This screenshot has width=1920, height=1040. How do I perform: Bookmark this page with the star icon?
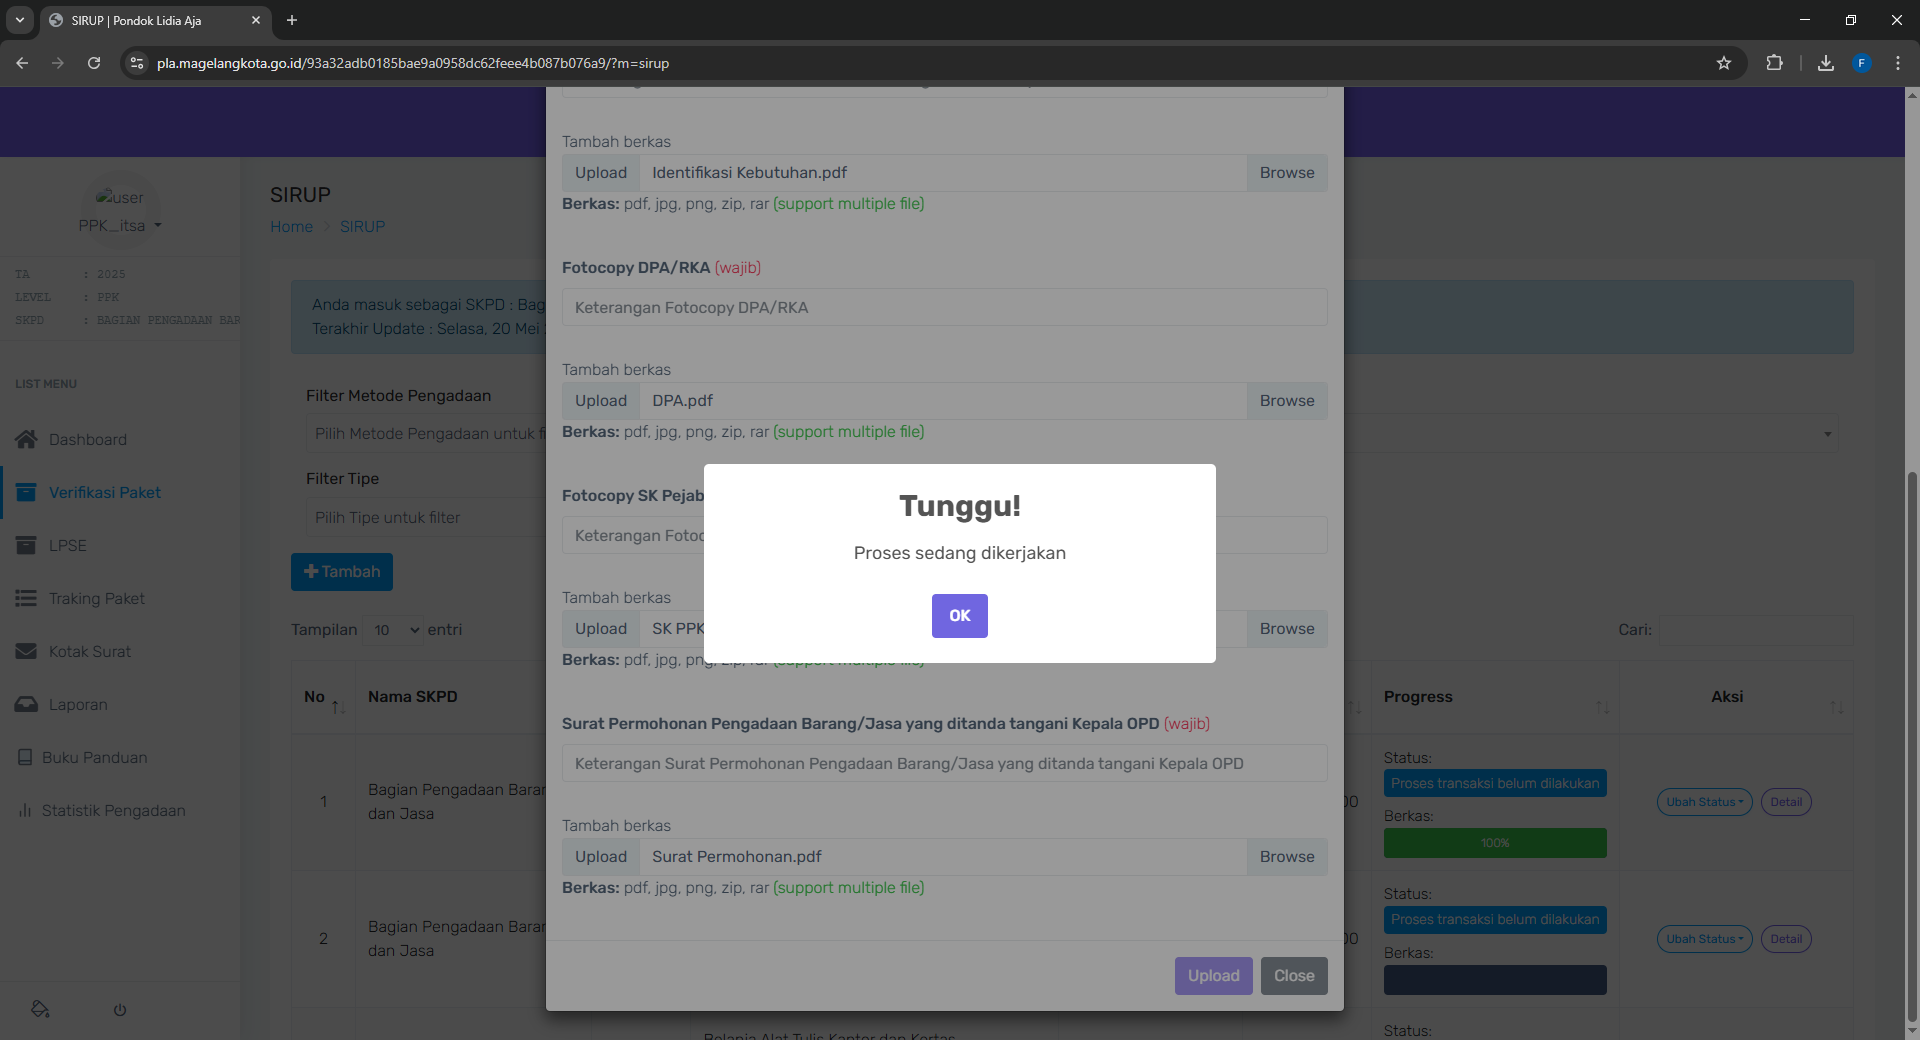[x=1724, y=63]
